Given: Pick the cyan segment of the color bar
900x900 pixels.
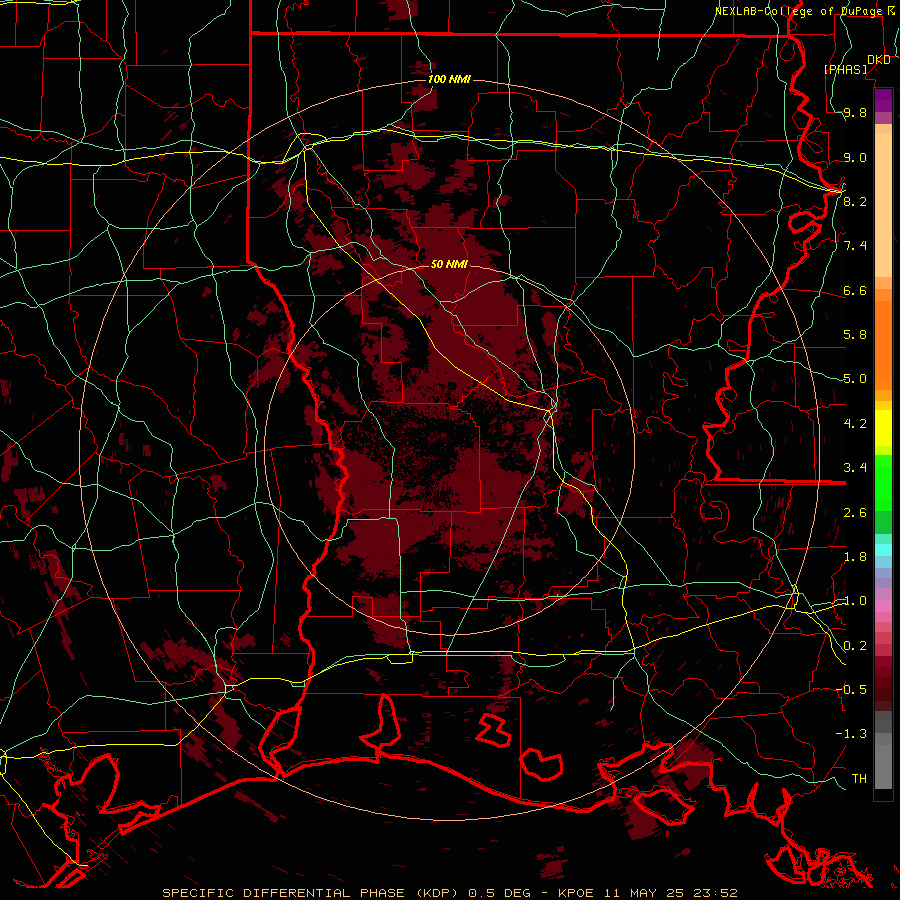Looking at the screenshot, I should pos(883,550).
